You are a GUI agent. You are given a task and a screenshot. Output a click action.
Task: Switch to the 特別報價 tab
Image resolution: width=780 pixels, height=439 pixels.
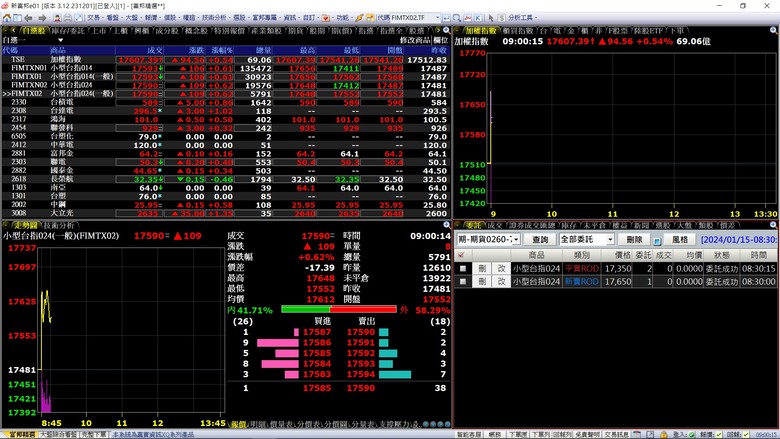230,31
